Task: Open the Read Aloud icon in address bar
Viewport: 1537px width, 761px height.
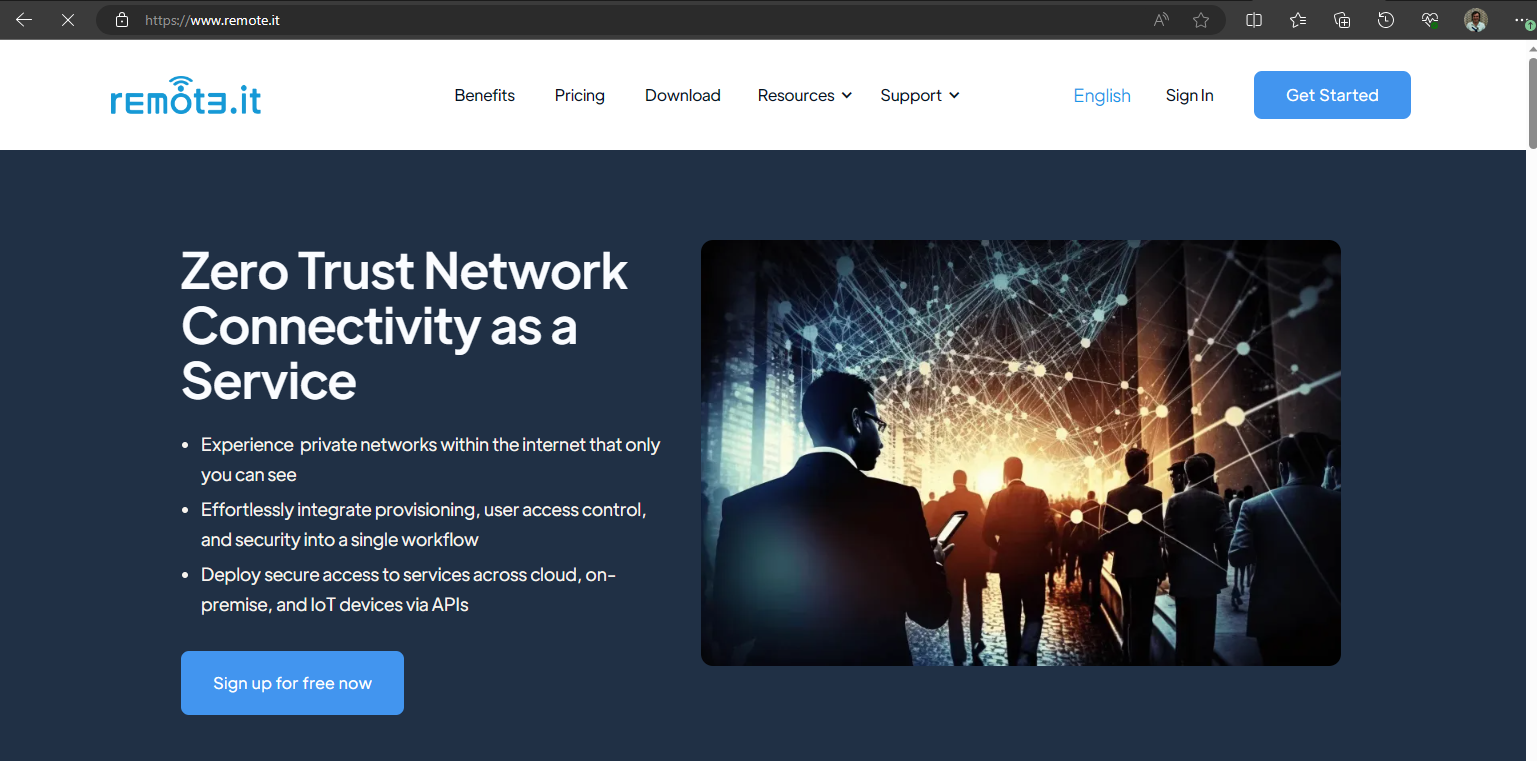Action: coord(1161,19)
